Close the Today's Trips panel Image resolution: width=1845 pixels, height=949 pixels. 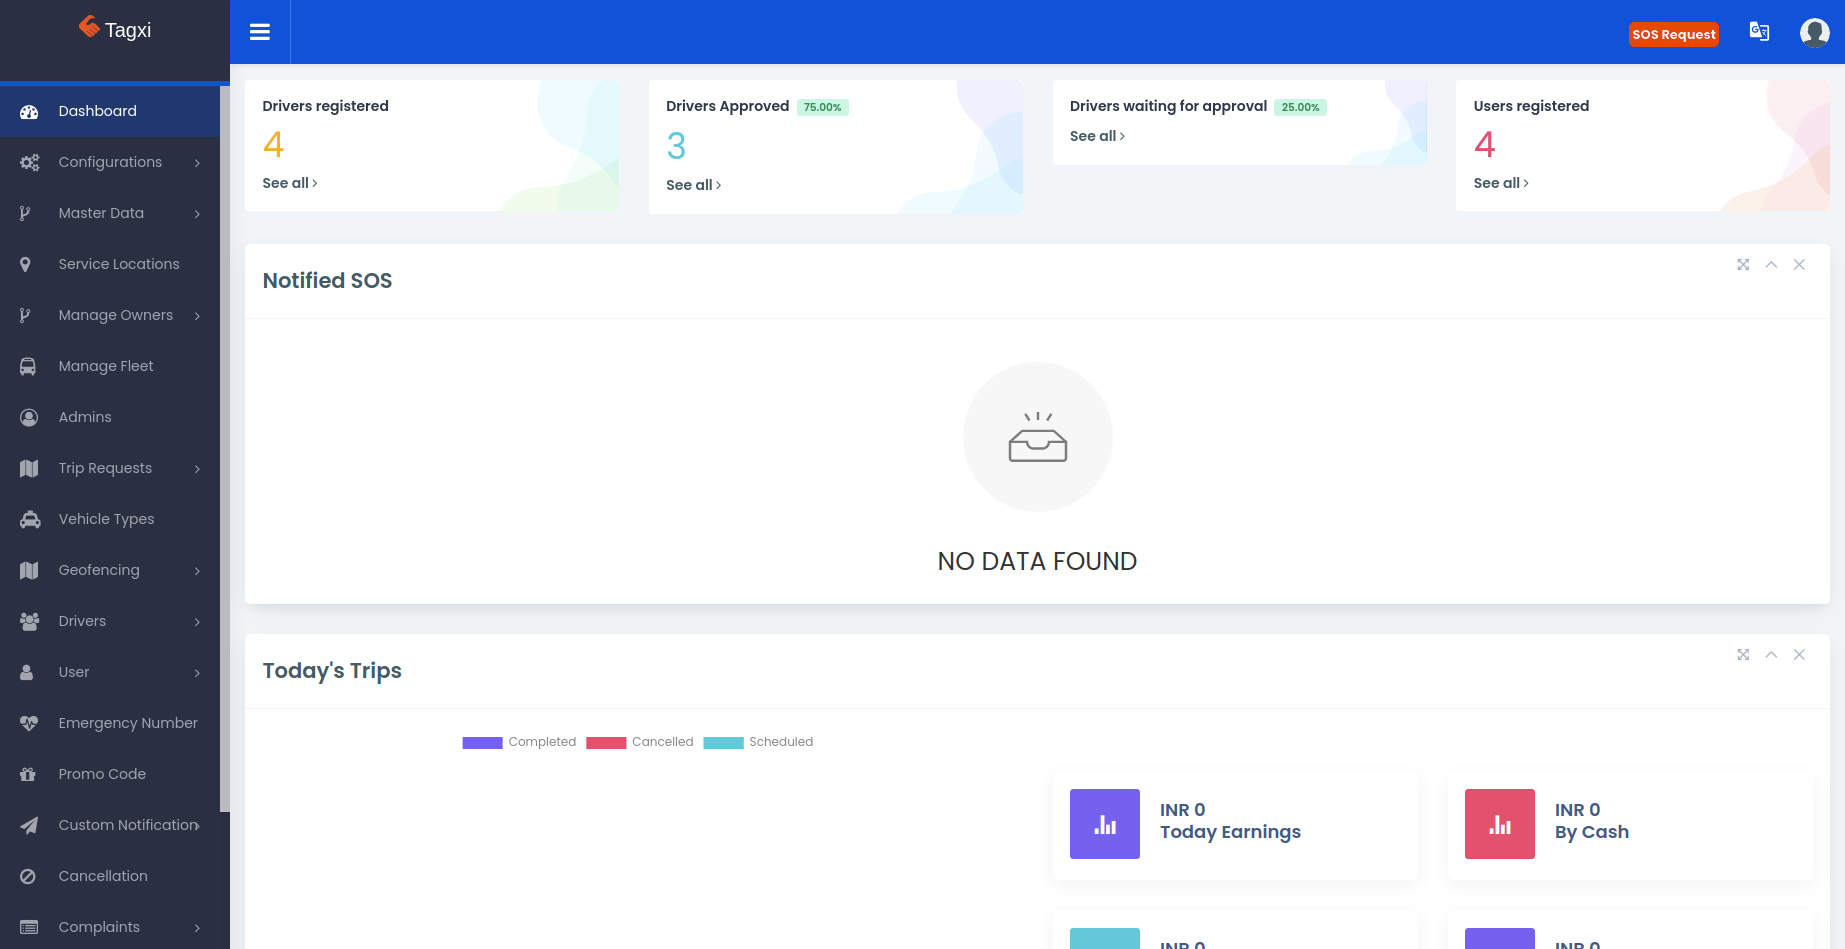[x=1799, y=655]
